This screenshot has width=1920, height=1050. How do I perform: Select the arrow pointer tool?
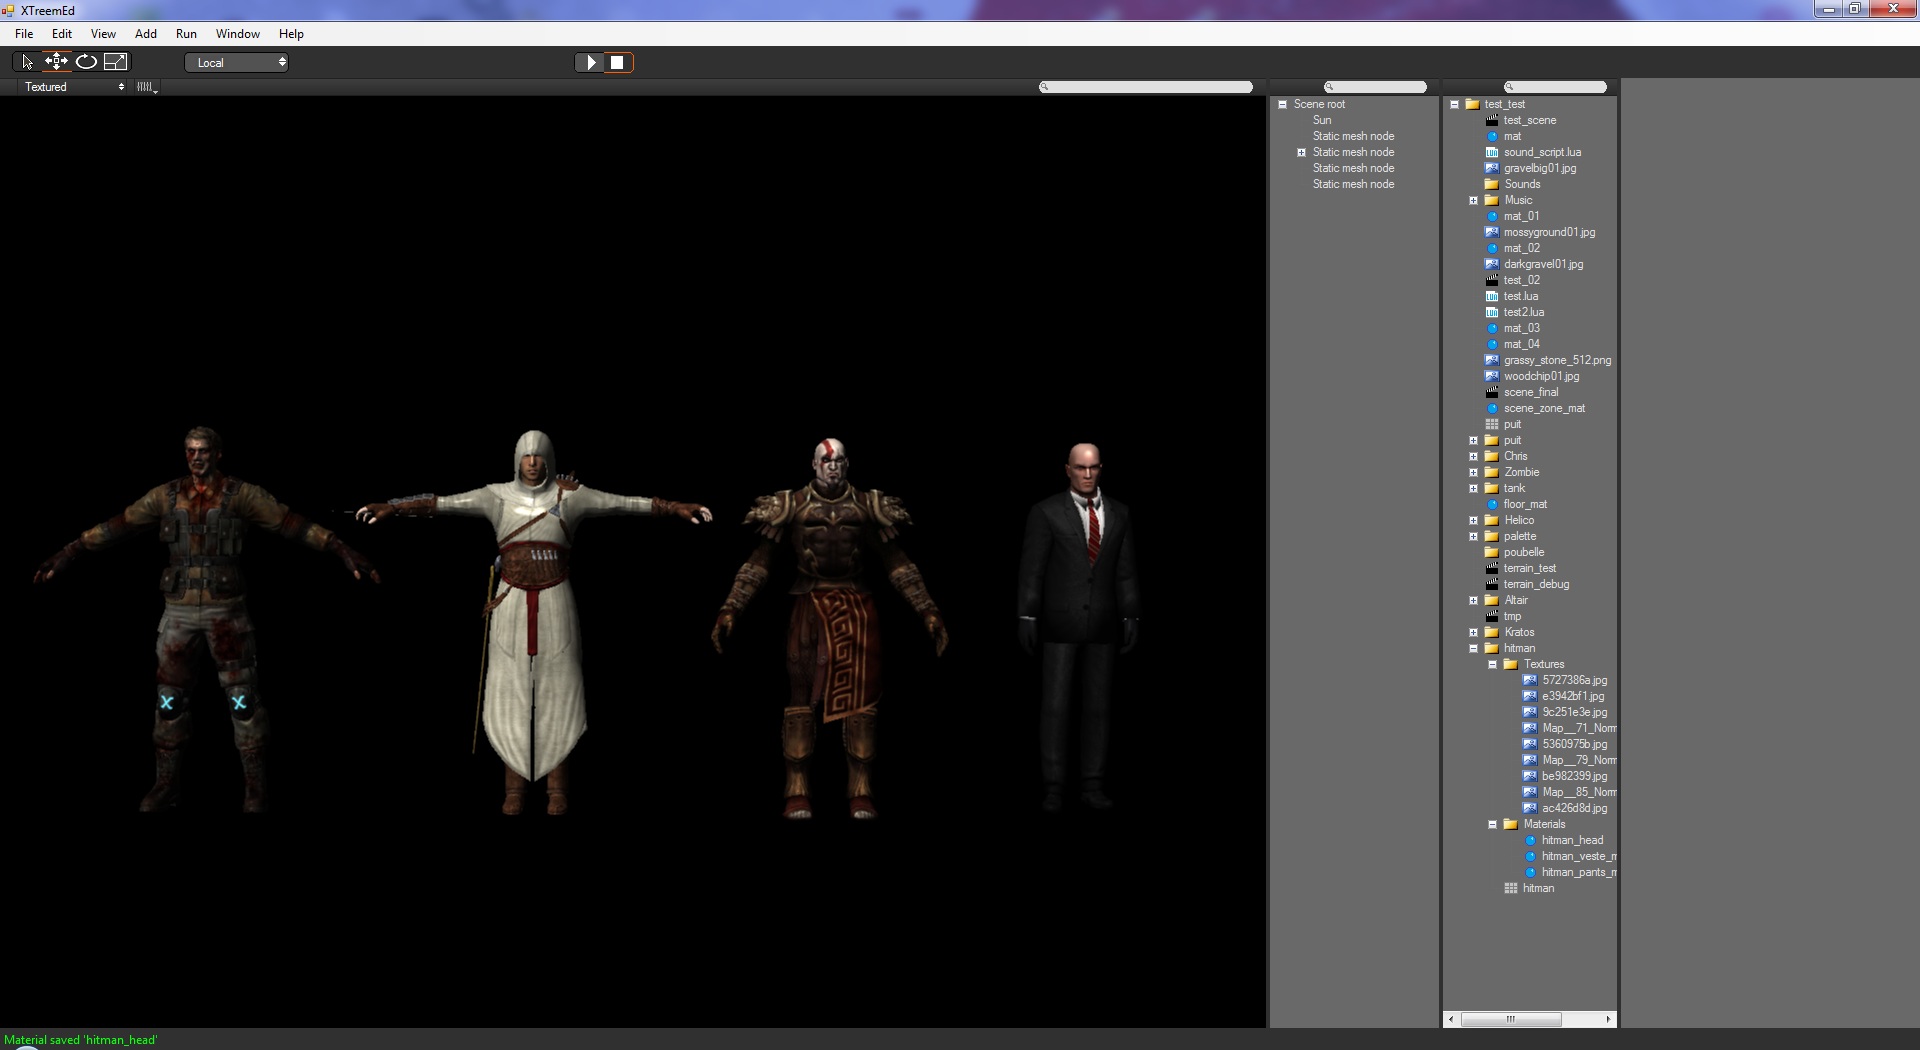coord(27,62)
